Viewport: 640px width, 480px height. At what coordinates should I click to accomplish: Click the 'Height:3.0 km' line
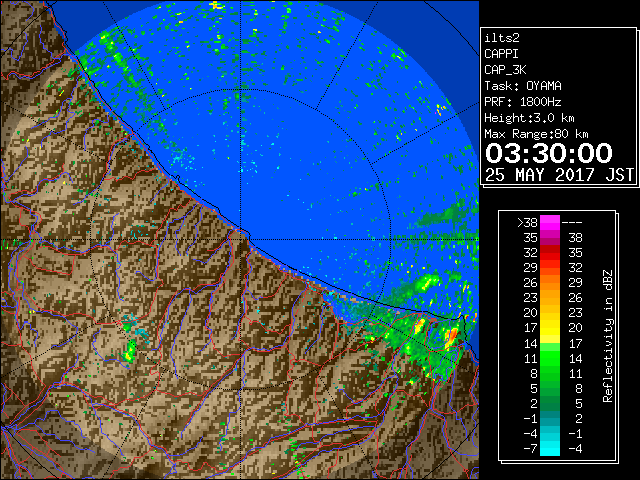click(529, 118)
